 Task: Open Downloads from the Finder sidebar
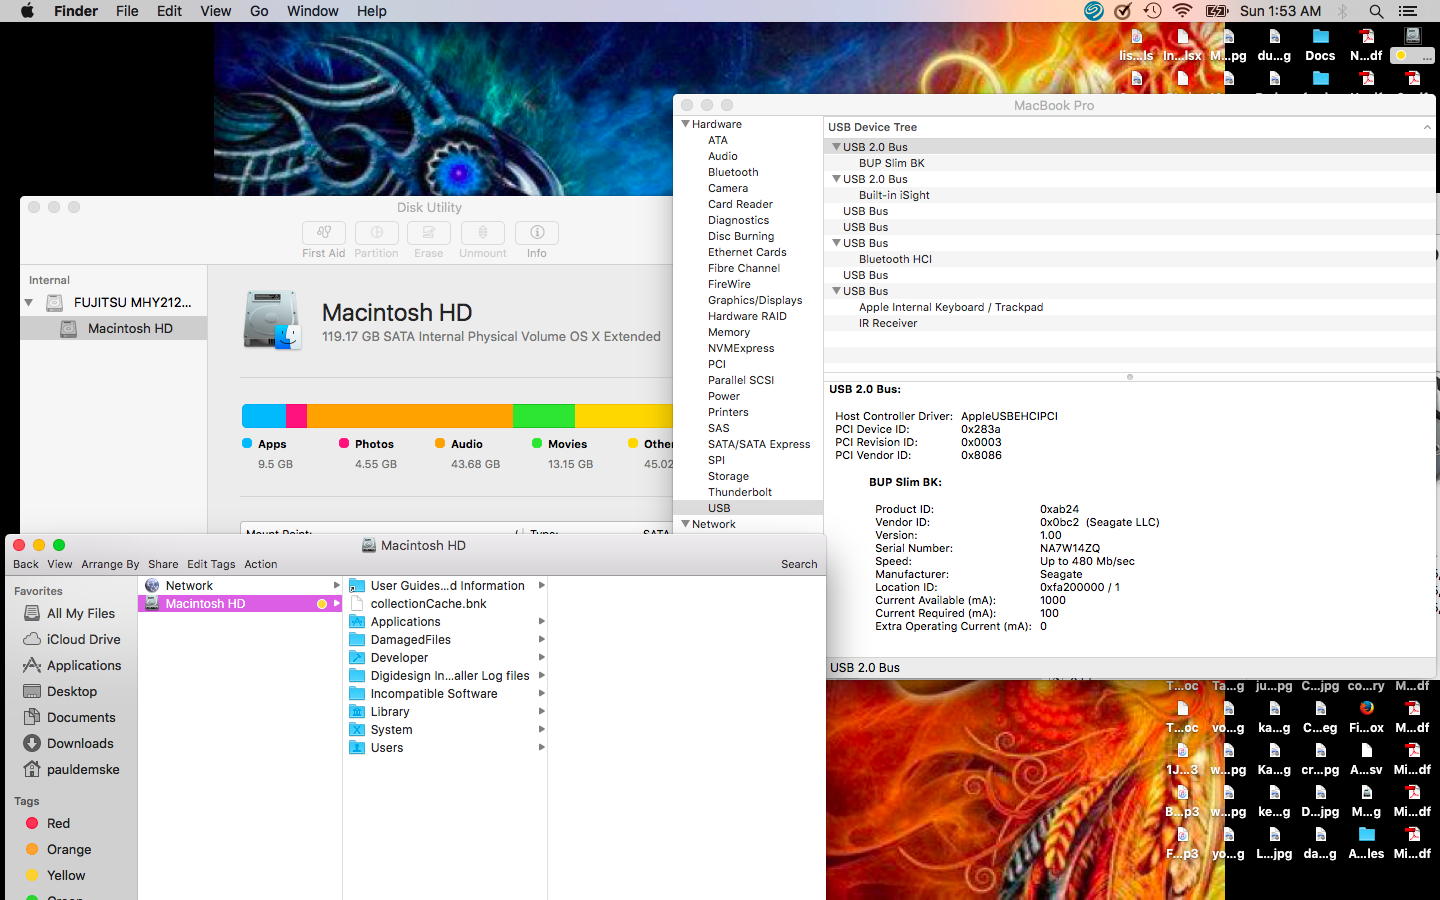pos(80,743)
